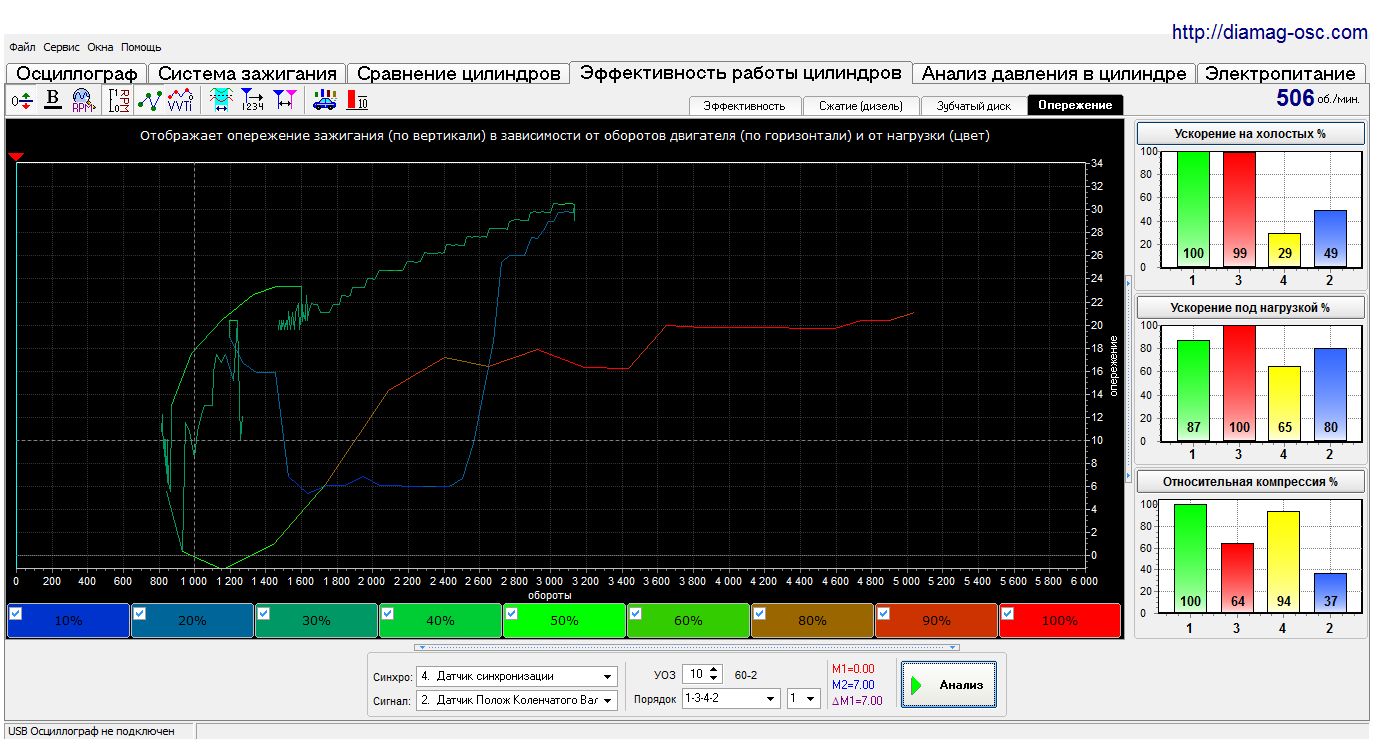Viewport: 1382px width, 744px height.
Task: Click the cyan waveform range icon
Action: click(222, 100)
